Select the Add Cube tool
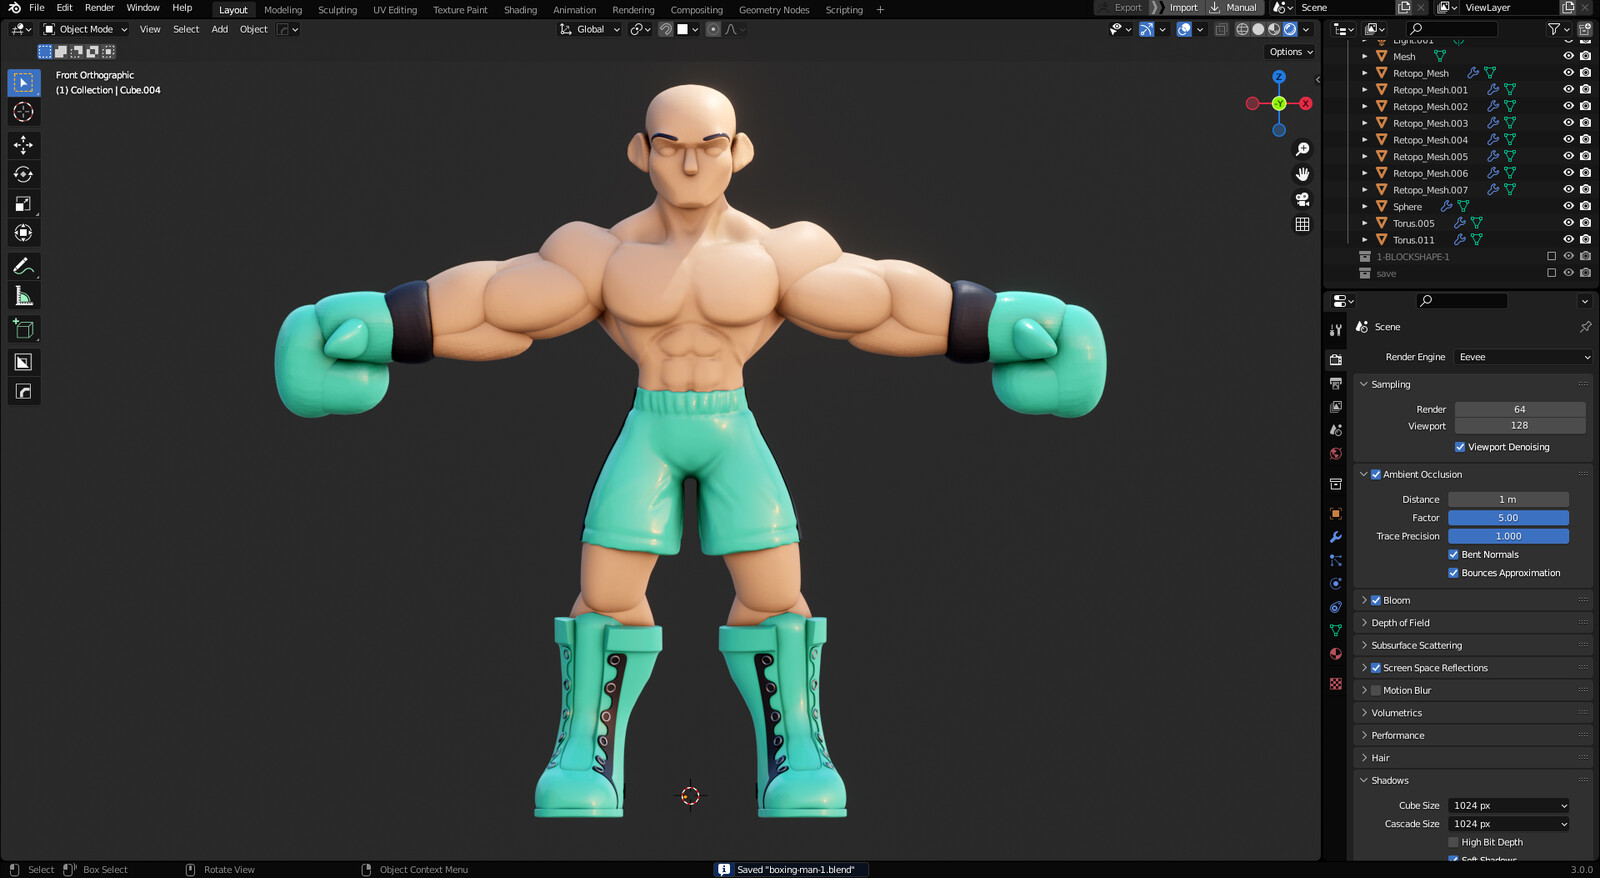The width and height of the screenshot is (1600, 878). (x=23, y=329)
